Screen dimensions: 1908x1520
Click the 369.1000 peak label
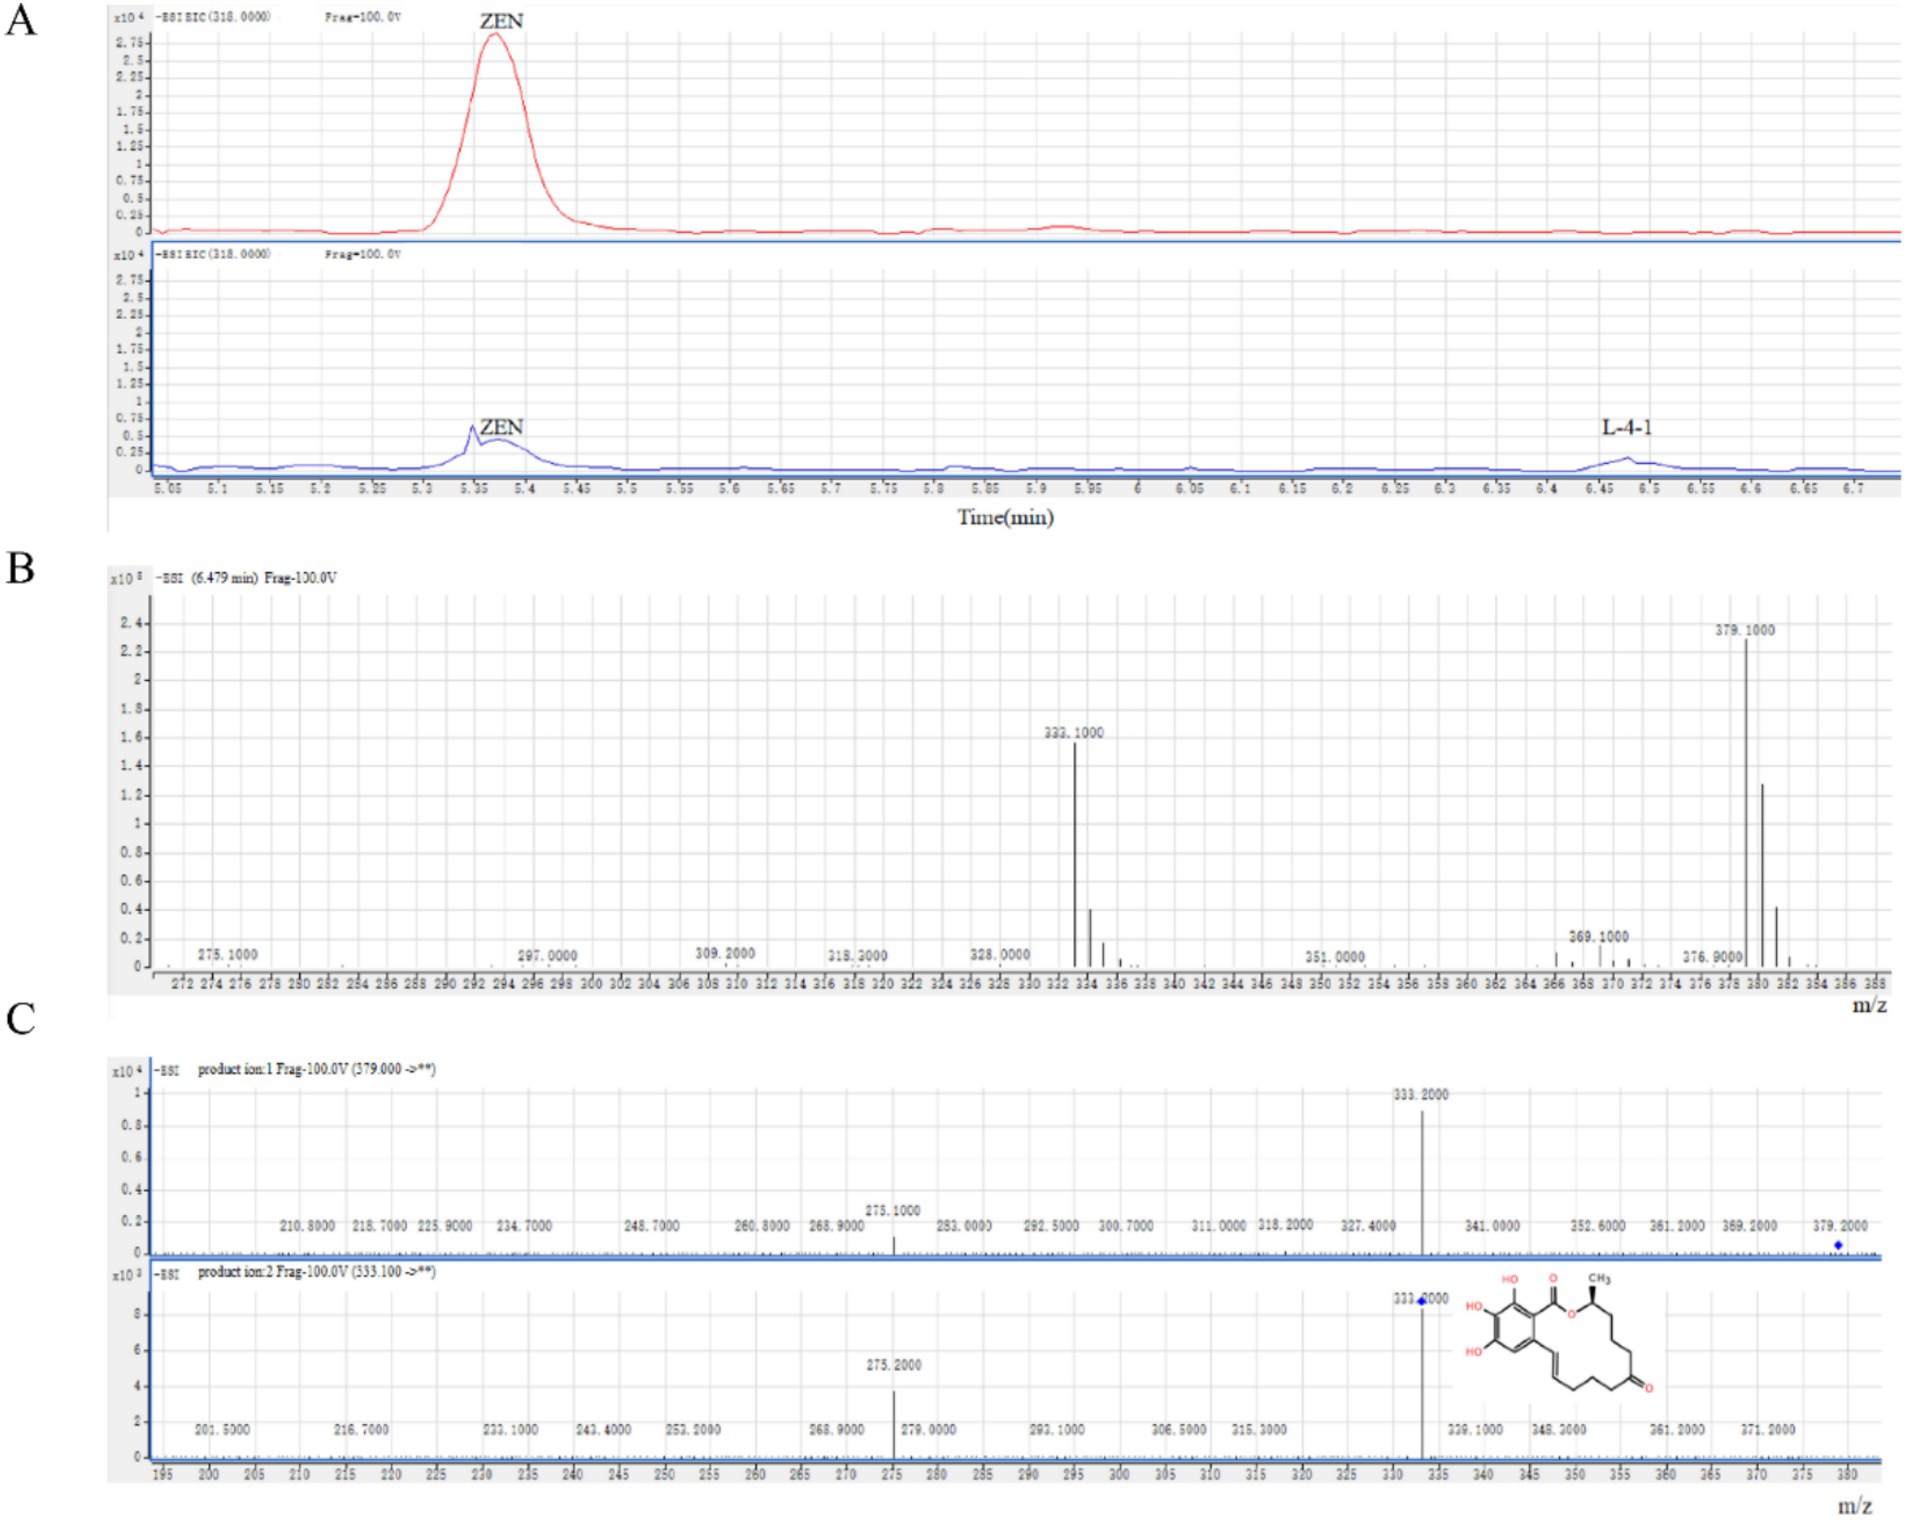tap(1598, 937)
